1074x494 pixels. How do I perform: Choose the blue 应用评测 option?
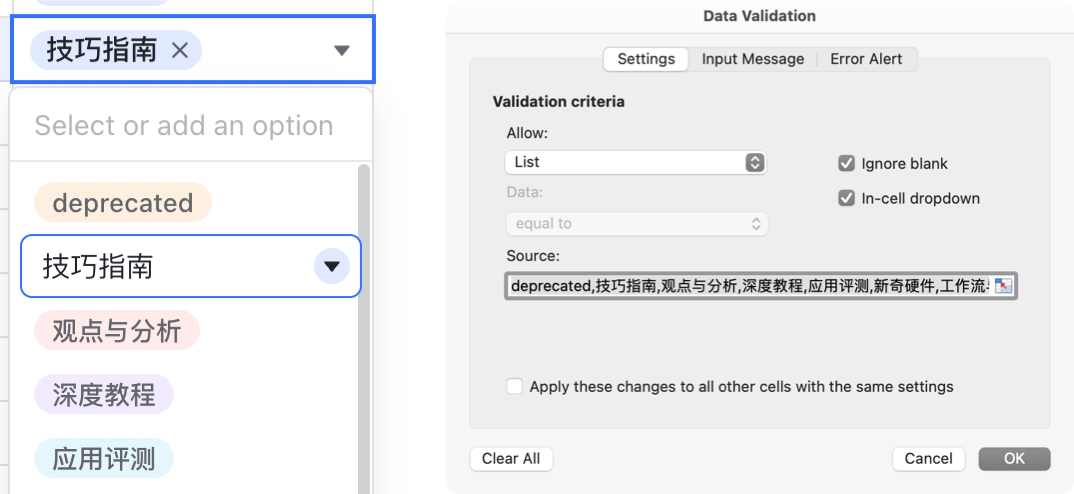104,459
